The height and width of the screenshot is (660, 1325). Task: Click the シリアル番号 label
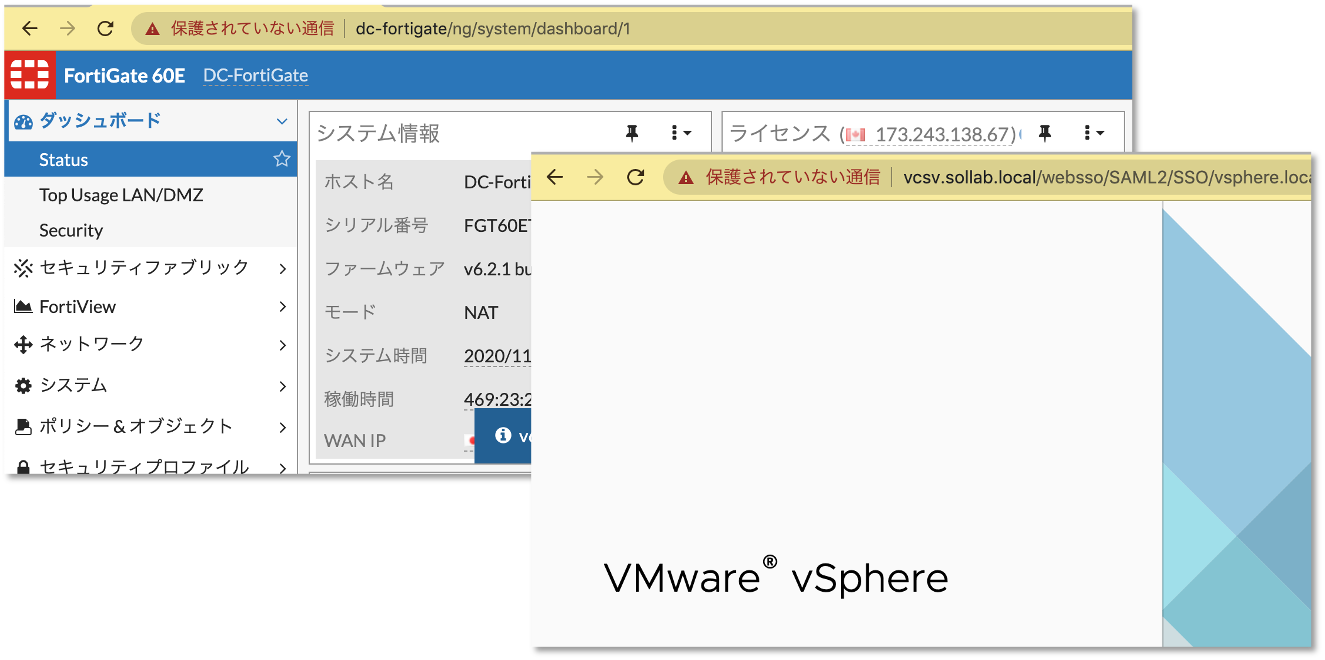(x=376, y=225)
